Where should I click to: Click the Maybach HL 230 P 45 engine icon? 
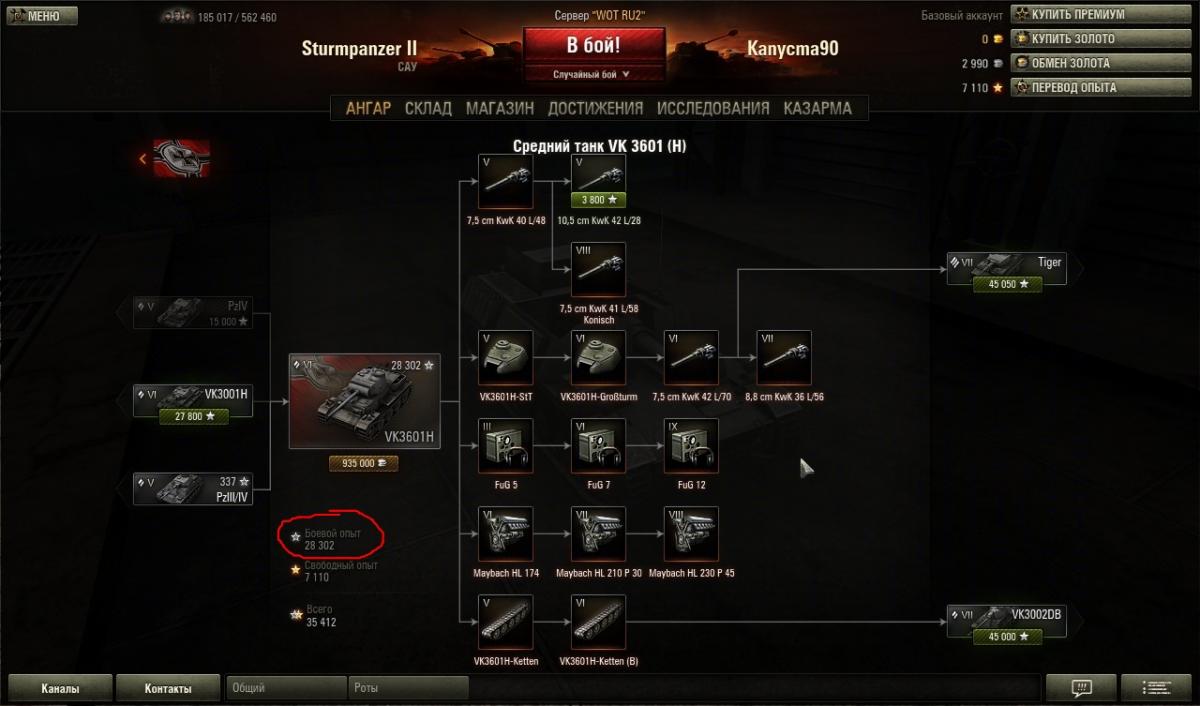691,533
